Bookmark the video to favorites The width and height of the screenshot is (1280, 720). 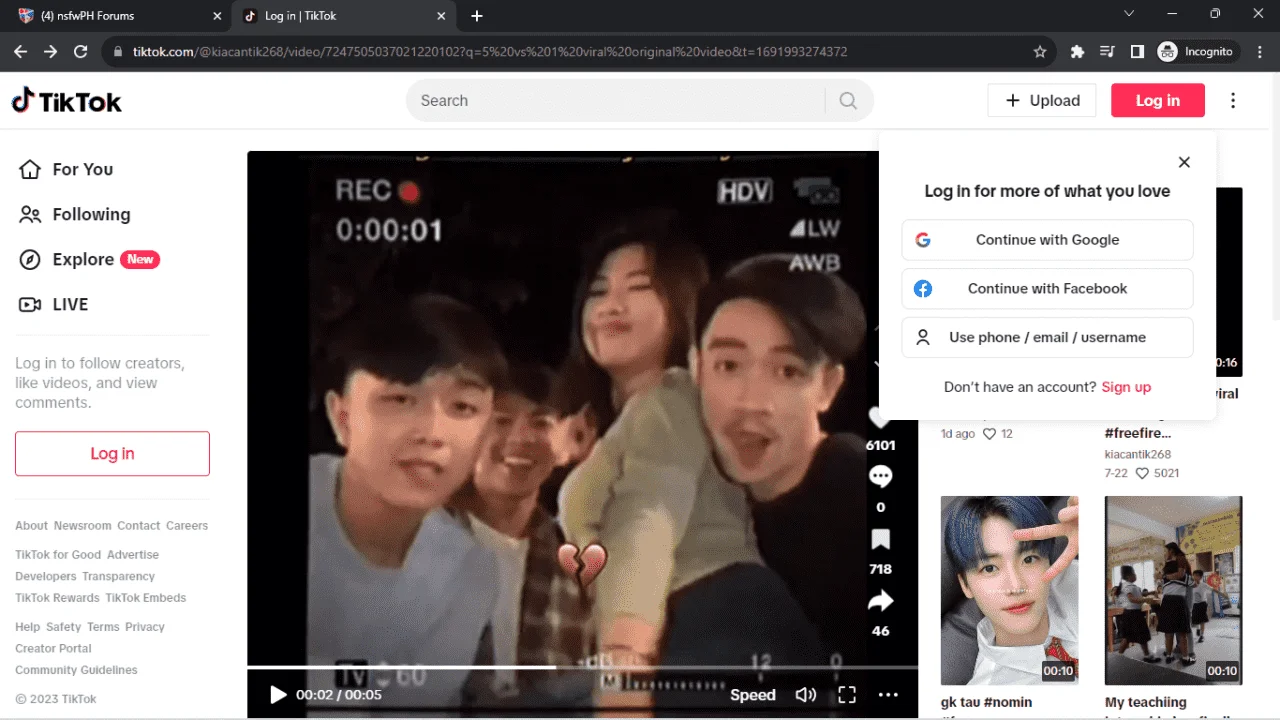tap(880, 540)
